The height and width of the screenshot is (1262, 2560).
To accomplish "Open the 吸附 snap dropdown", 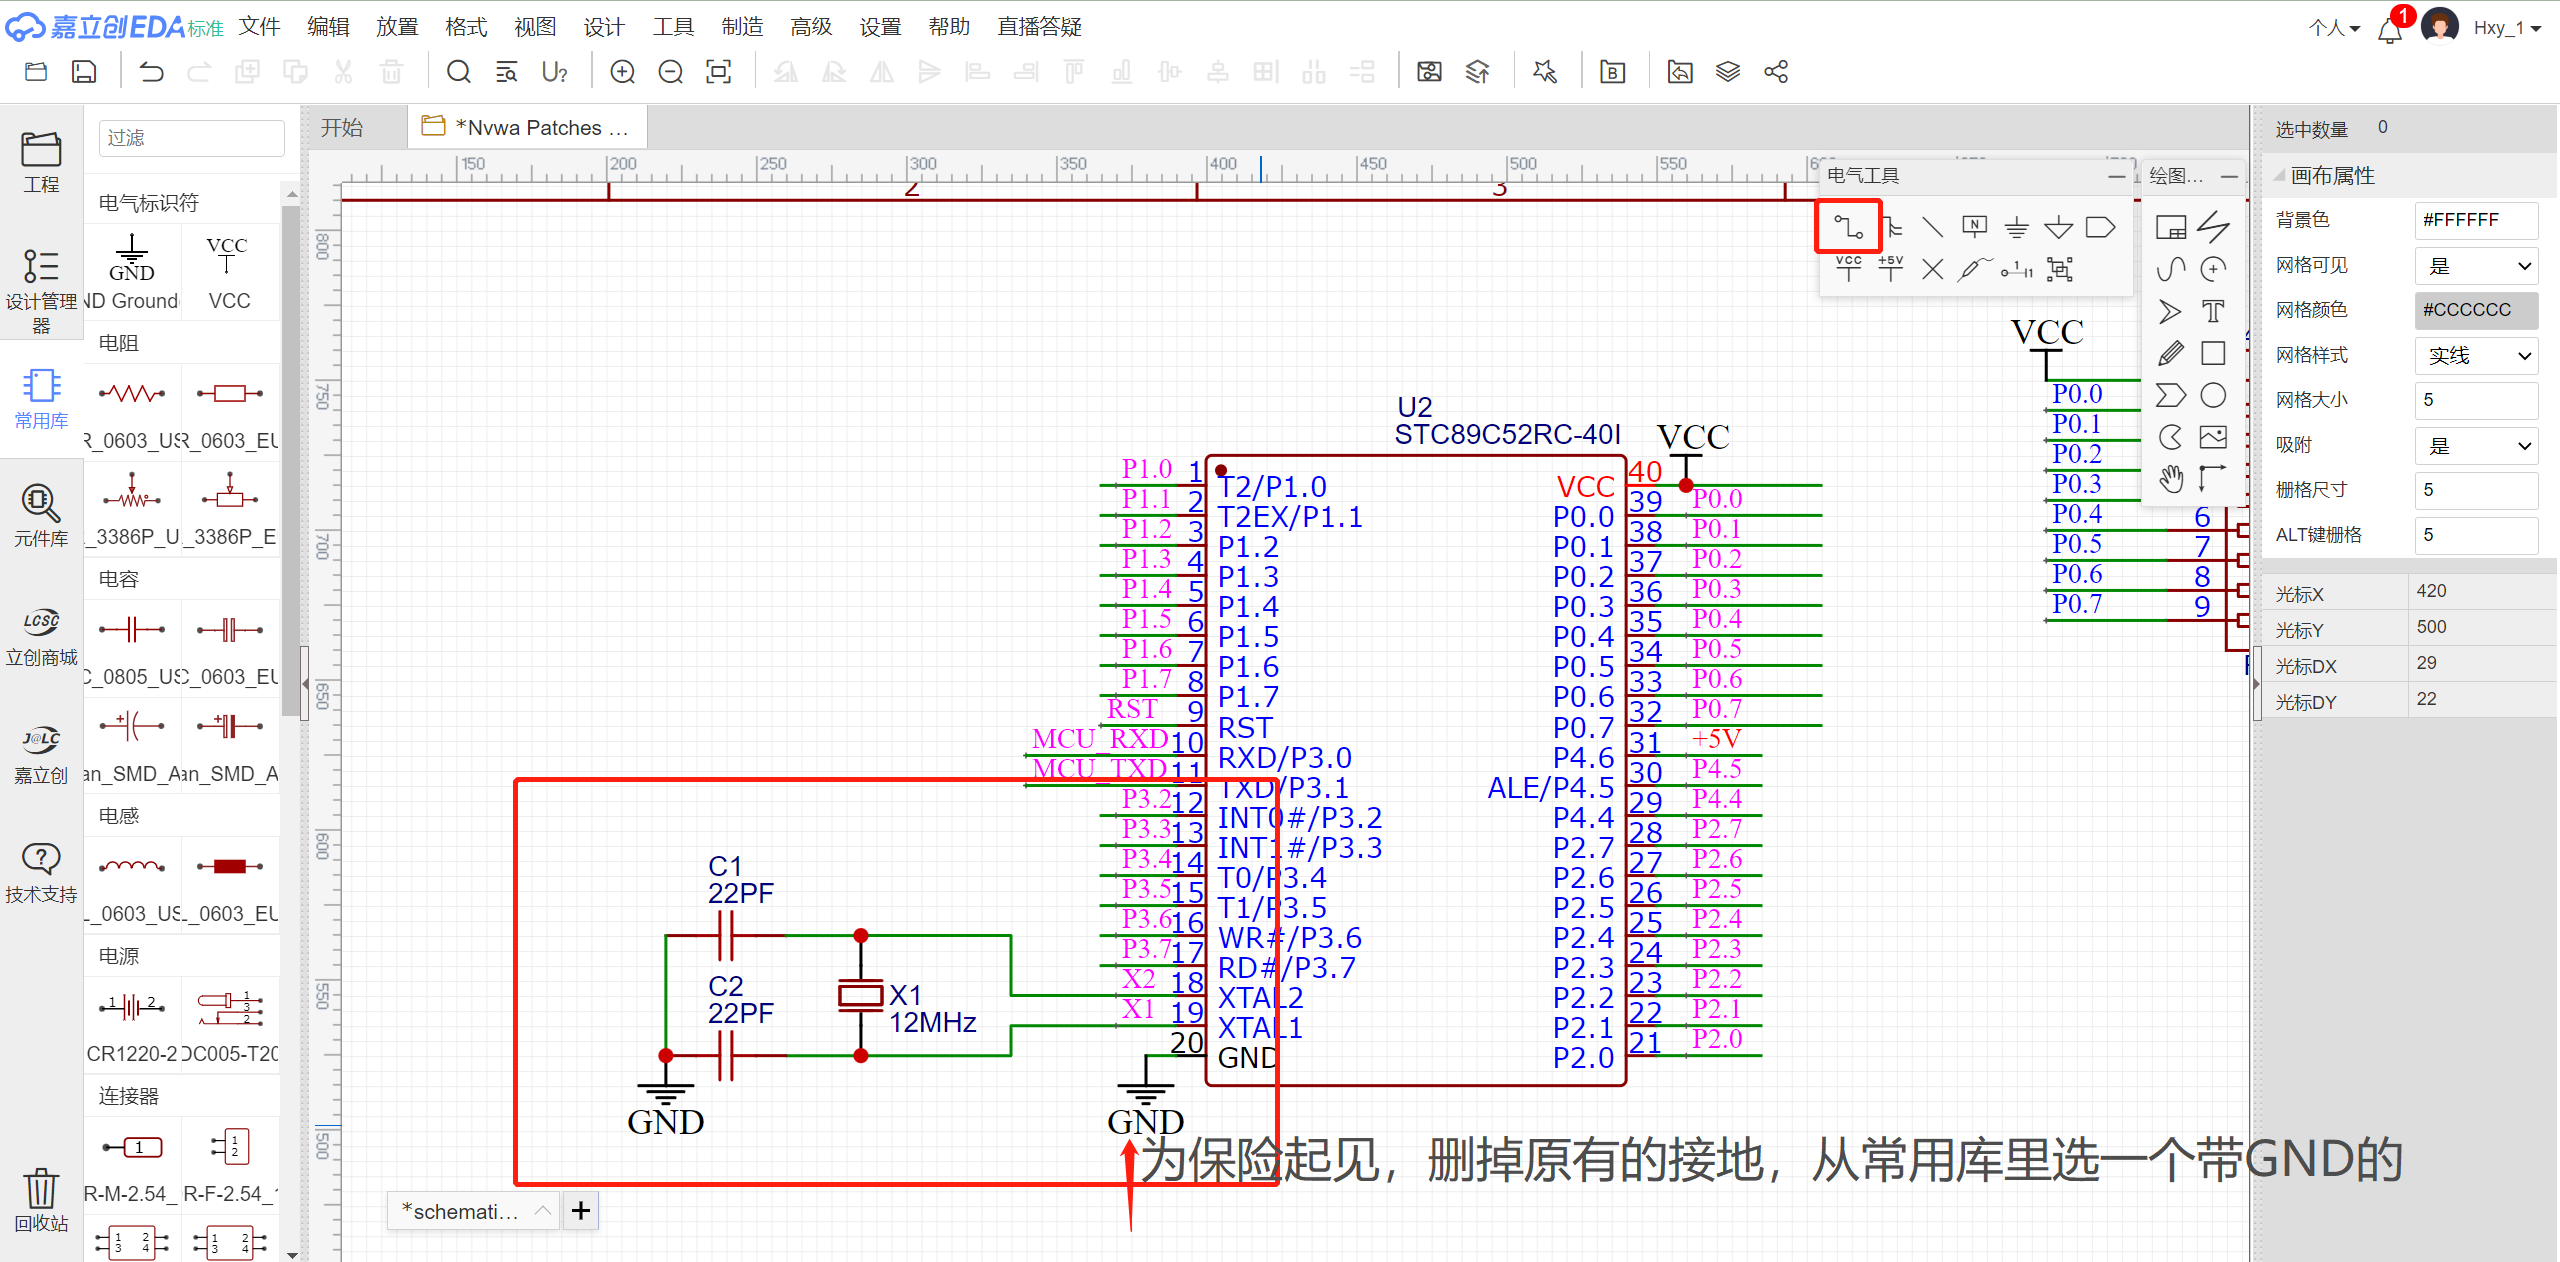I will point(2477,446).
